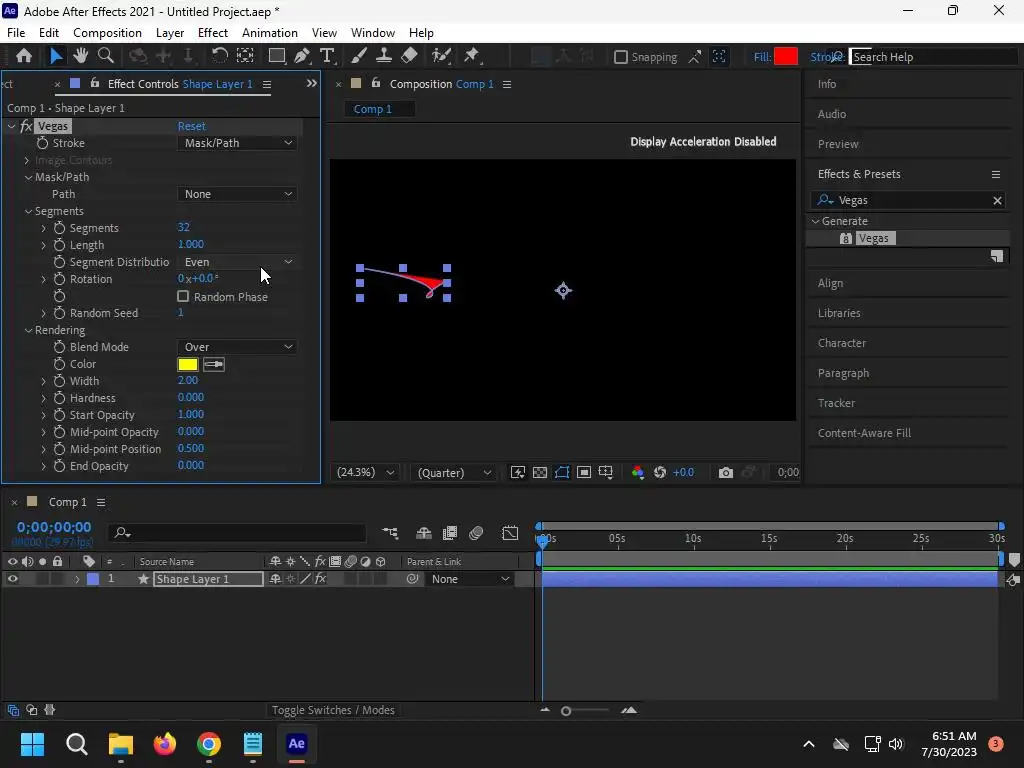
Task: Open the Animation menu
Action: (x=270, y=33)
